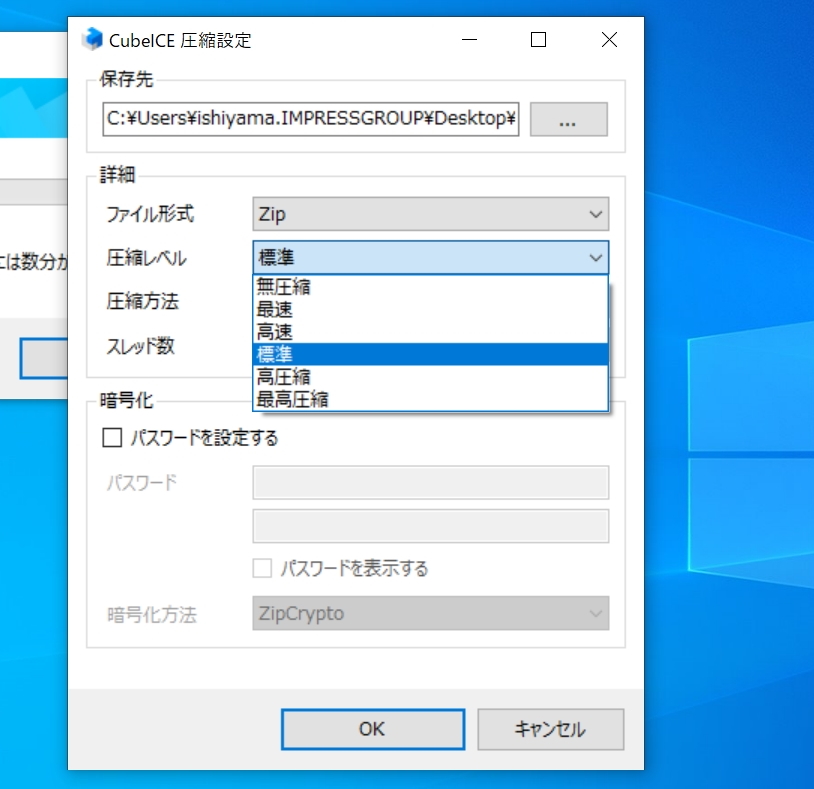Viewport: 814px width, 789px height.
Task: Click the first password input field
Action: (x=430, y=482)
